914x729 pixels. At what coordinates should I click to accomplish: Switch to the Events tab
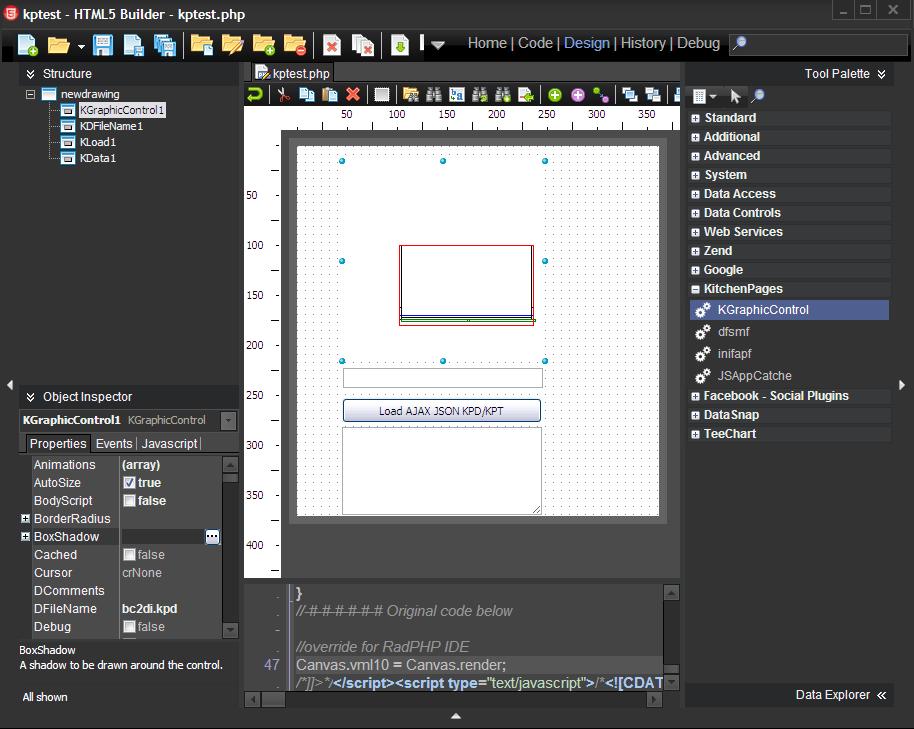114,443
